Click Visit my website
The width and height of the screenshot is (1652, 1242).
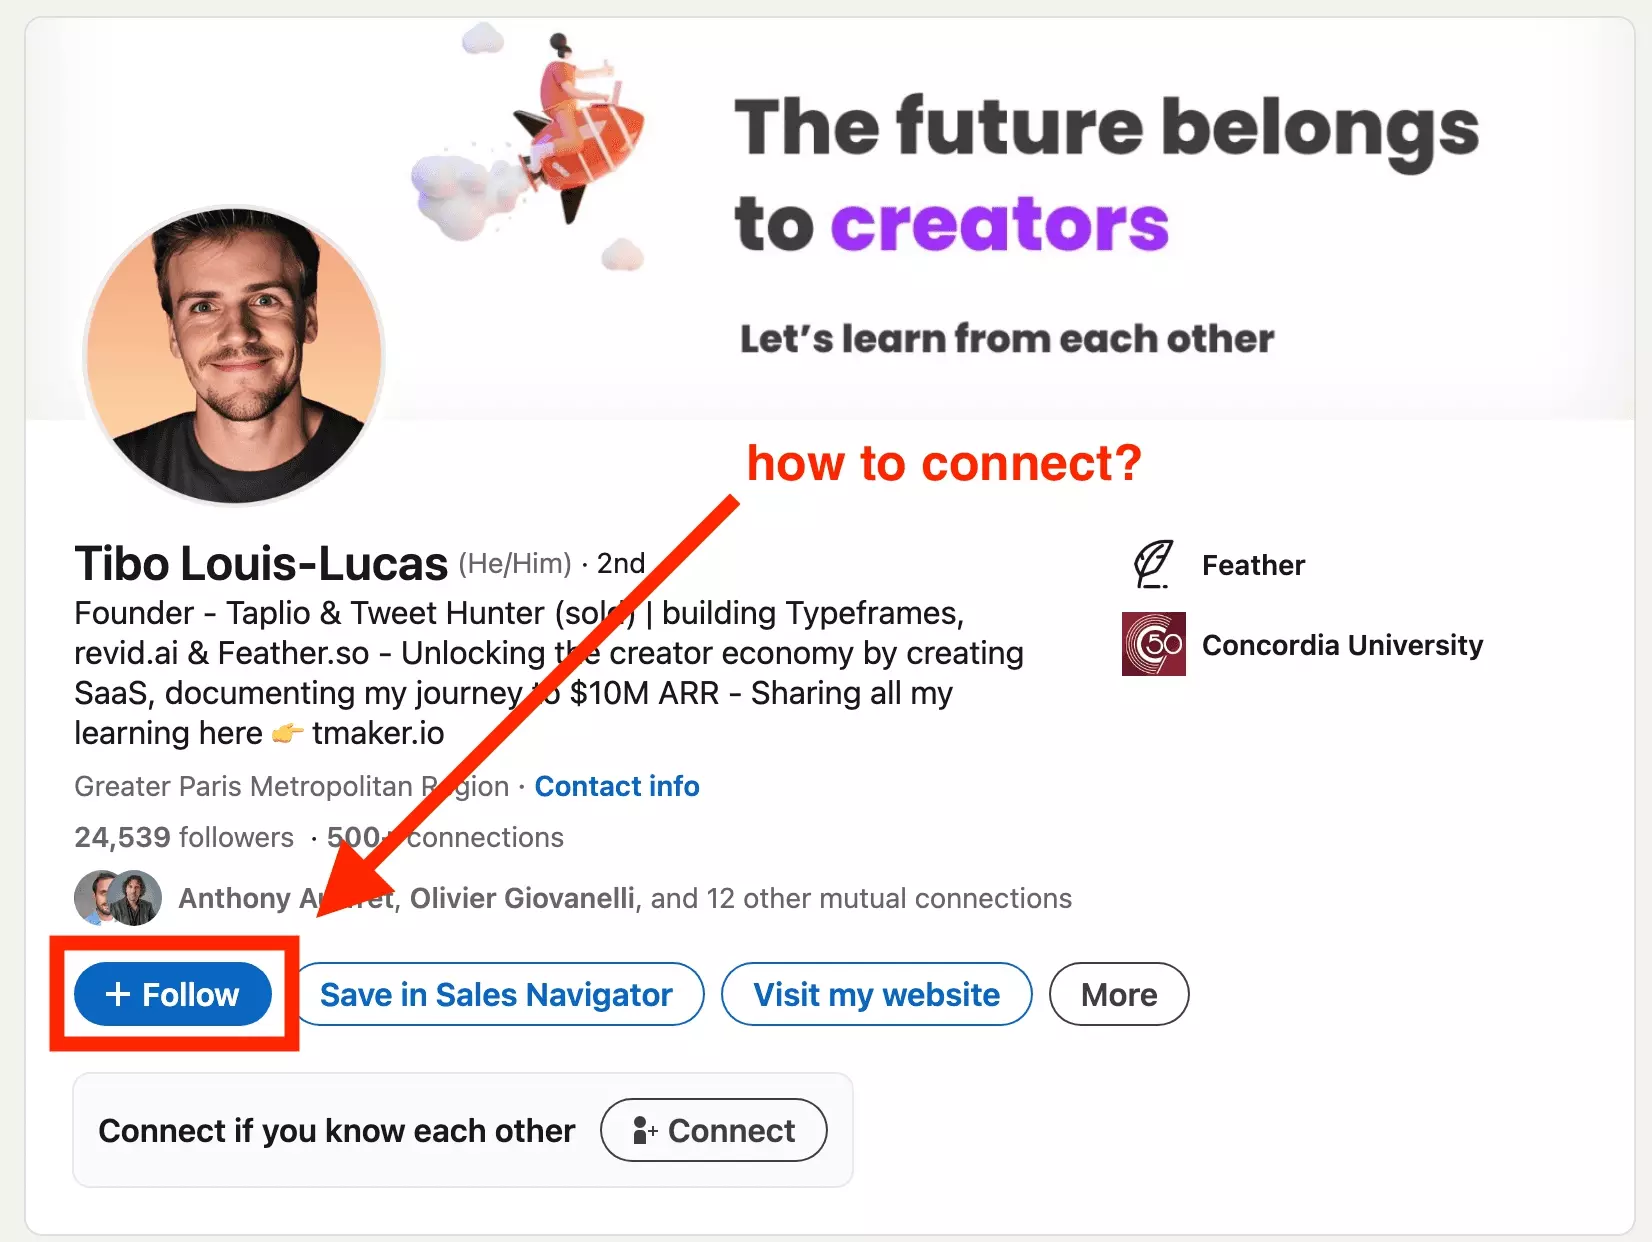876,994
